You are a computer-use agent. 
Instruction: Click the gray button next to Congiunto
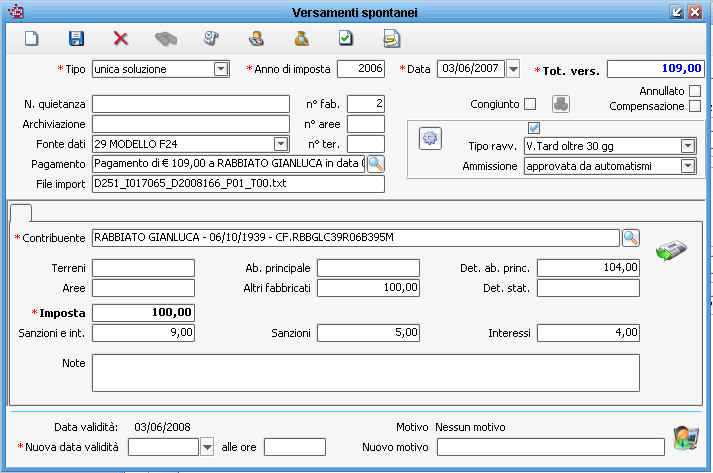pyautogui.click(x=561, y=104)
